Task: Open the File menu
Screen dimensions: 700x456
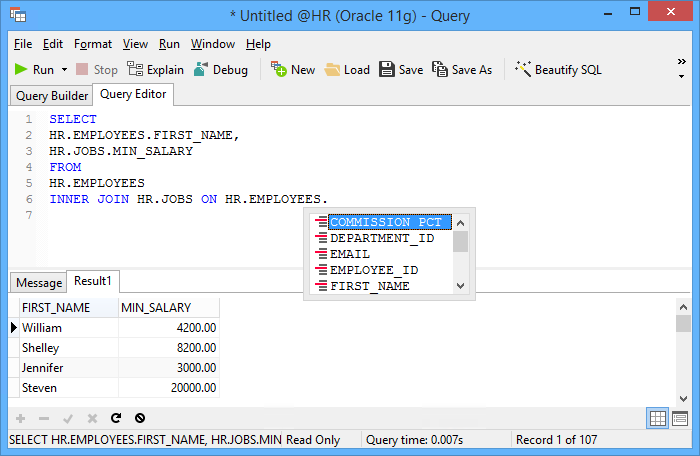Action: pos(23,44)
